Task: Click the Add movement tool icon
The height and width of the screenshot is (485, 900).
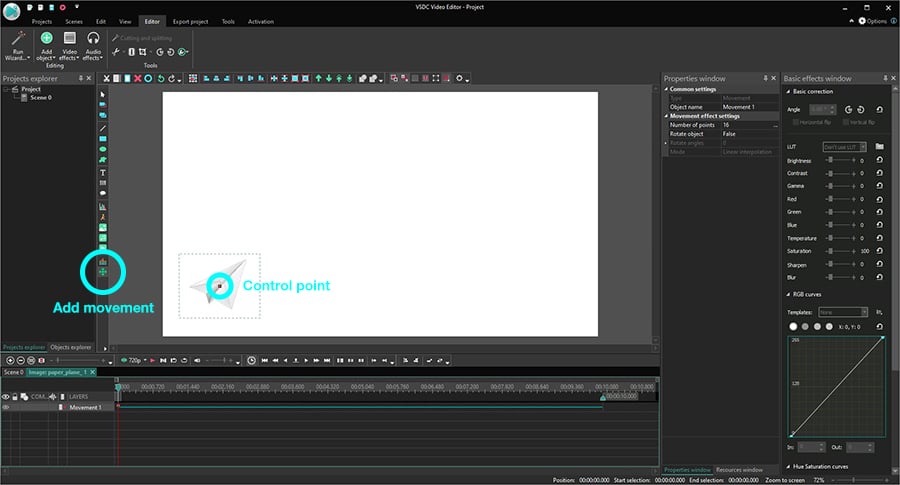Action: pos(103,271)
